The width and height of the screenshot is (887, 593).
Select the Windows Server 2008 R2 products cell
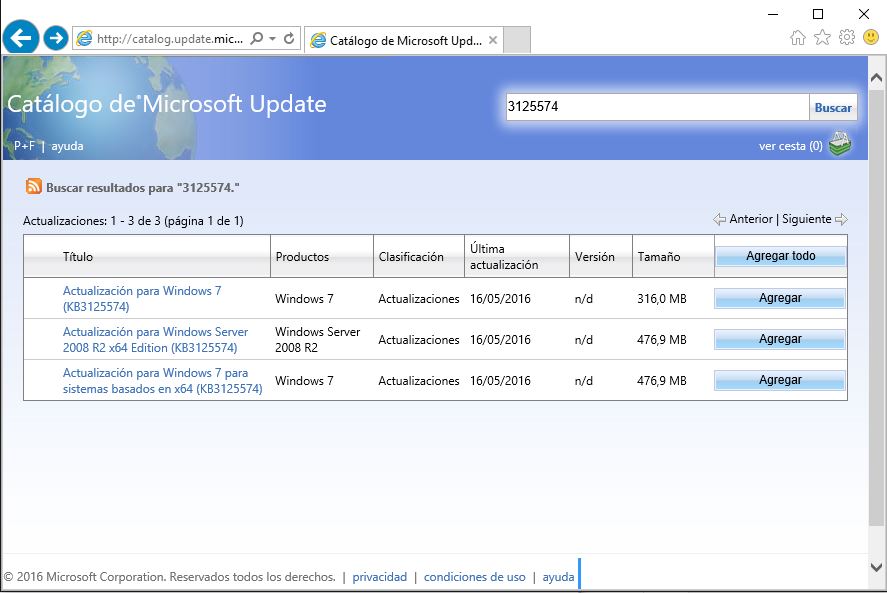(x=317, y=340)
